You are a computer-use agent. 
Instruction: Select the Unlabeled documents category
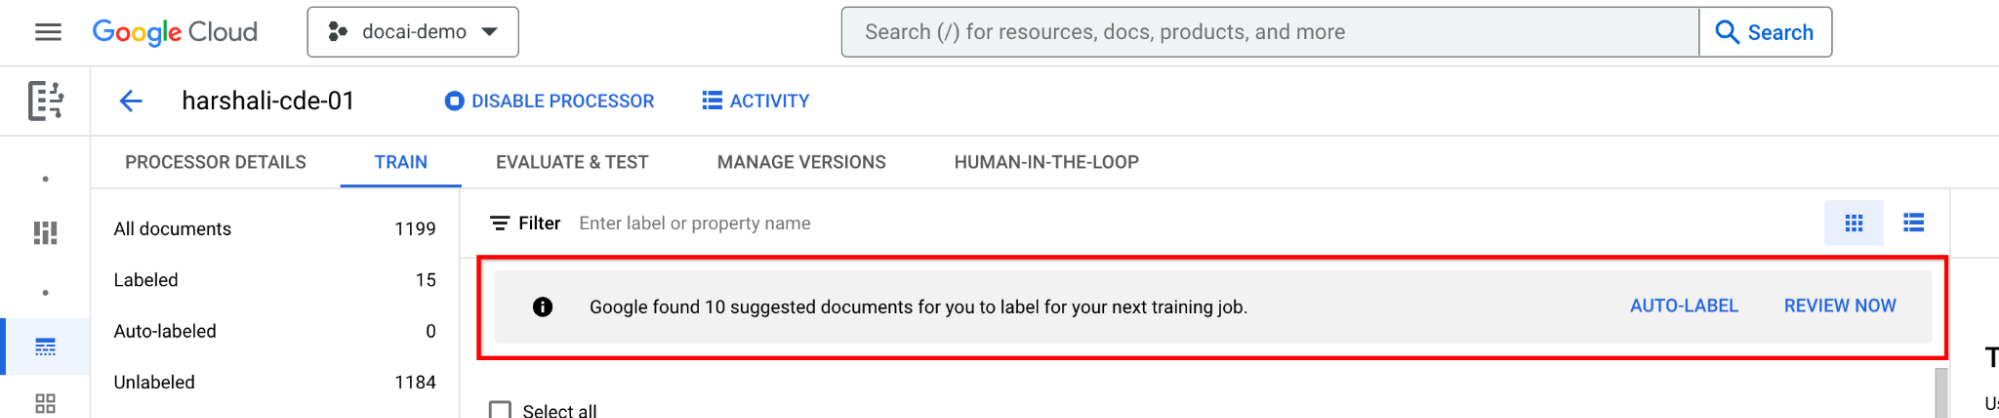click(155, 382)
